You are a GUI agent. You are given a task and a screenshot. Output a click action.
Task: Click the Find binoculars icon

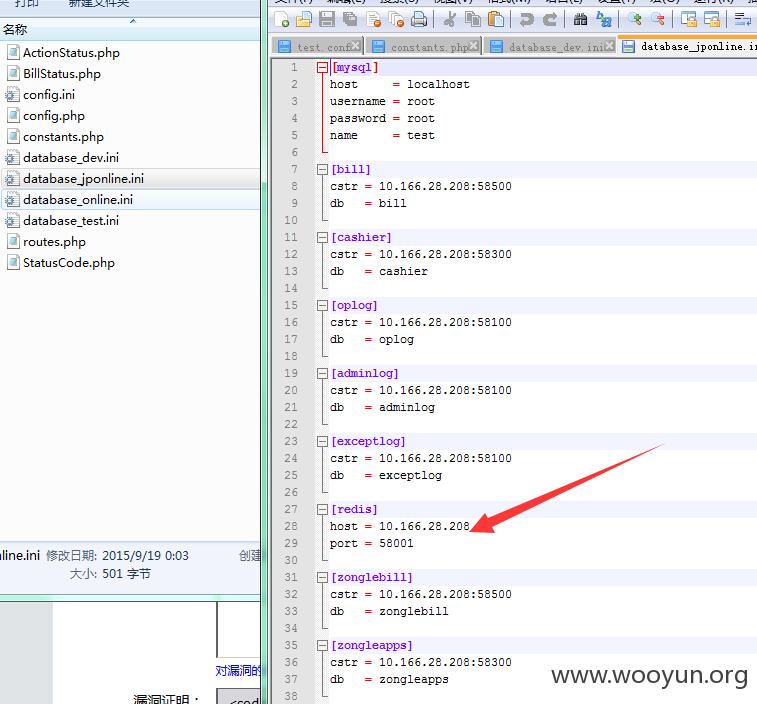pyautogui.click(x=580, y=19)
